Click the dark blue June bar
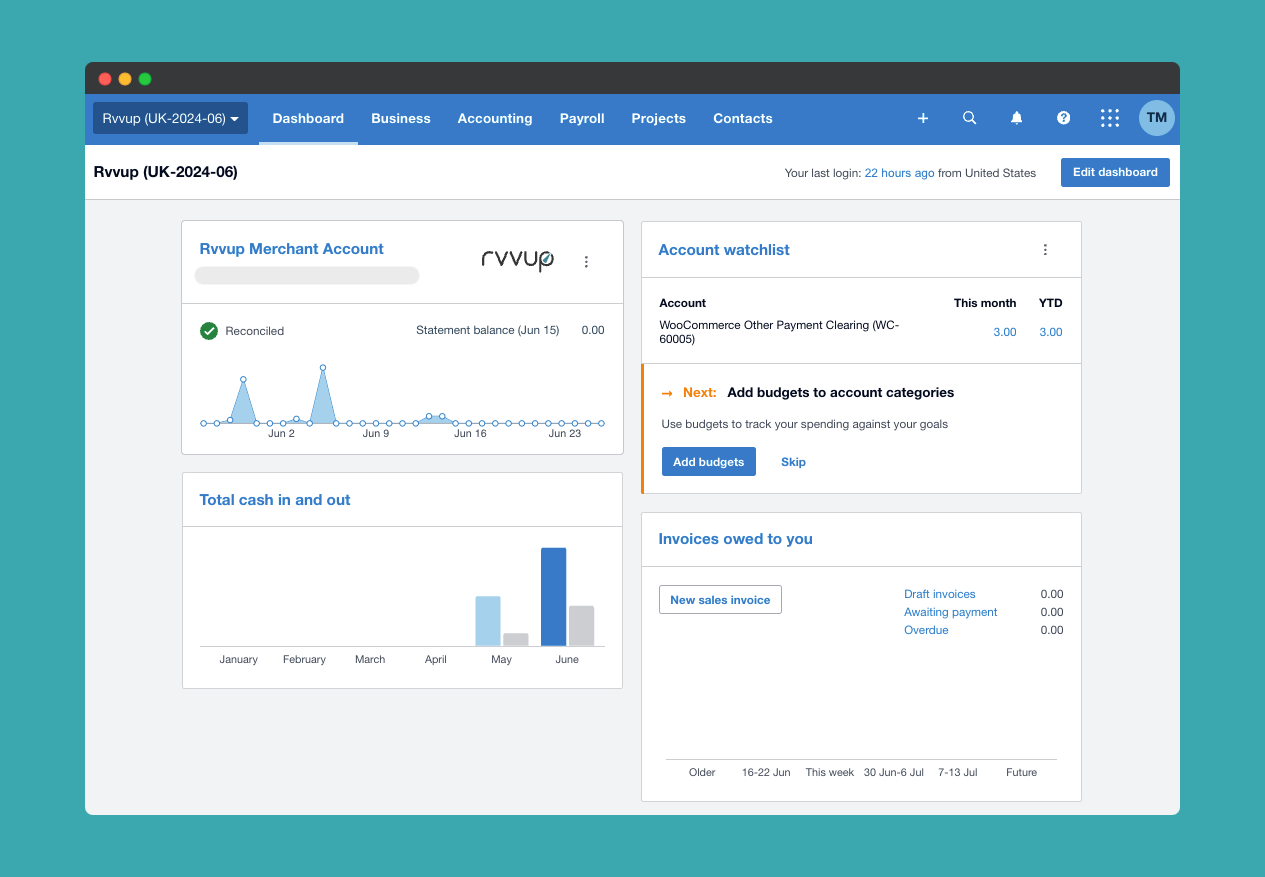The height and width of the screenshot is (877, 1265). 553,596
